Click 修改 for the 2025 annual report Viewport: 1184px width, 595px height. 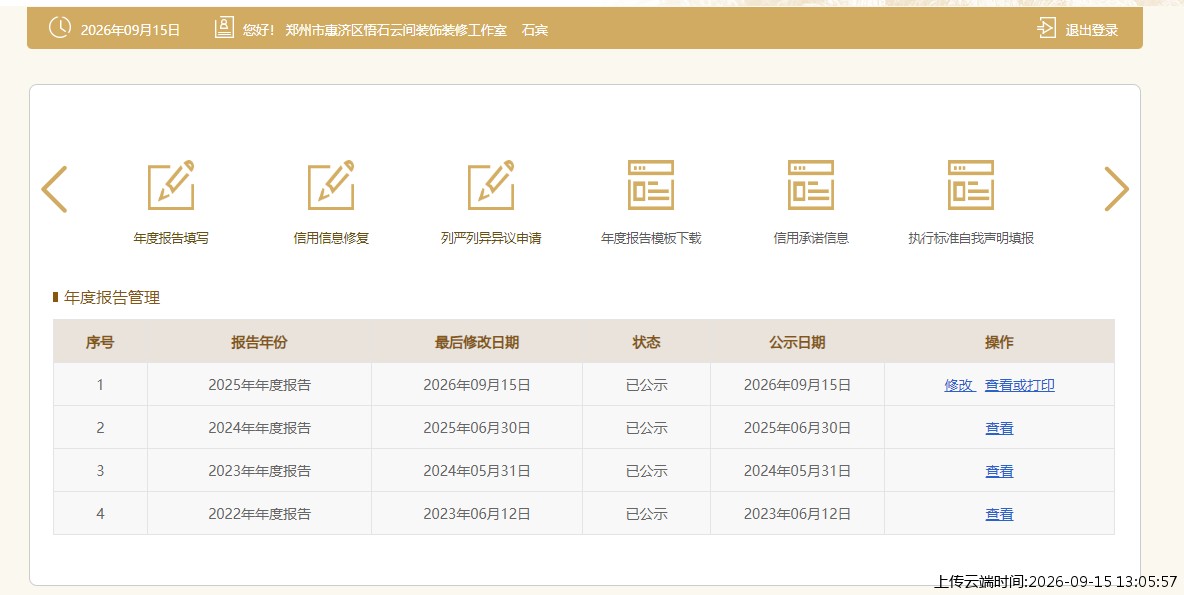tap(959, 385)
